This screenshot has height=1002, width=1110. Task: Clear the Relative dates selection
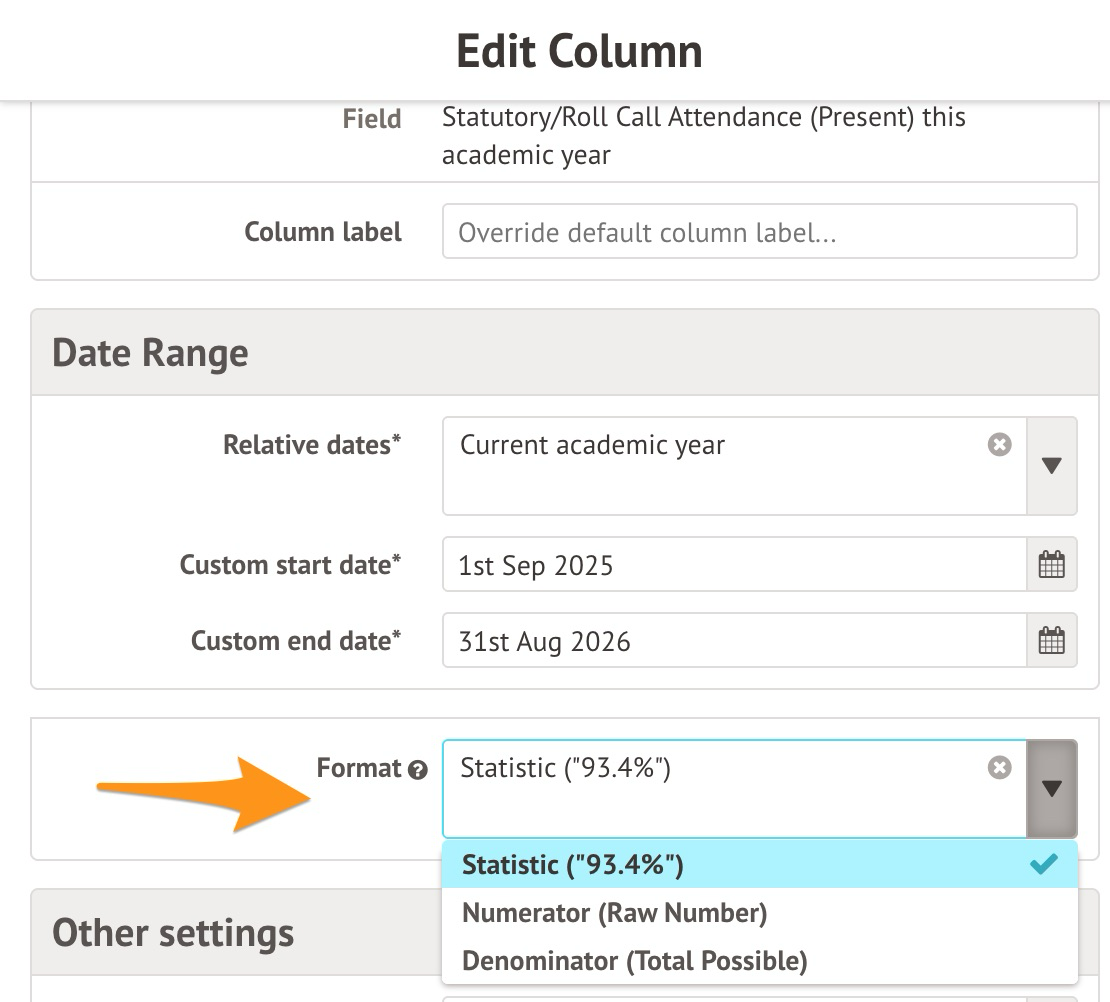pos(999,445)
